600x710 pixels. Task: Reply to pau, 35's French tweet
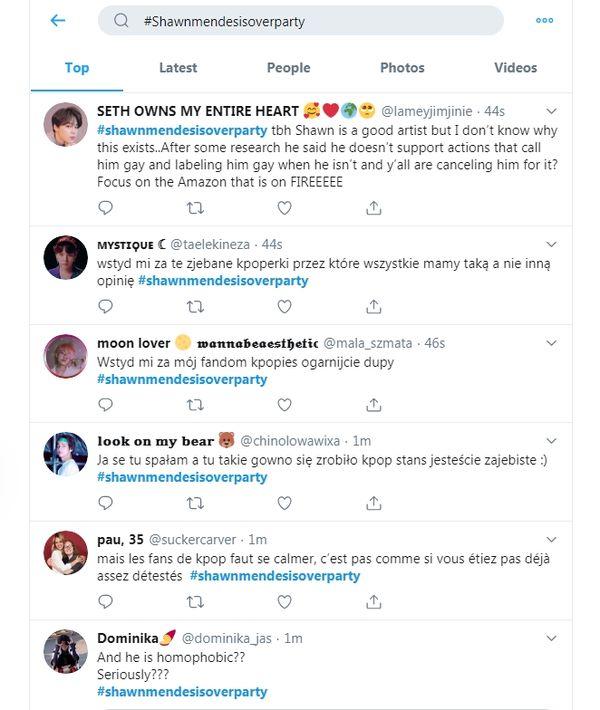coord(106,602)
